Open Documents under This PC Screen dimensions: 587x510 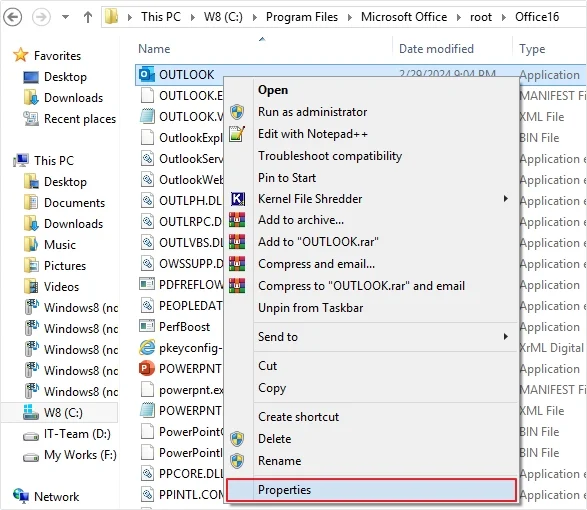(x=74, y=203)
